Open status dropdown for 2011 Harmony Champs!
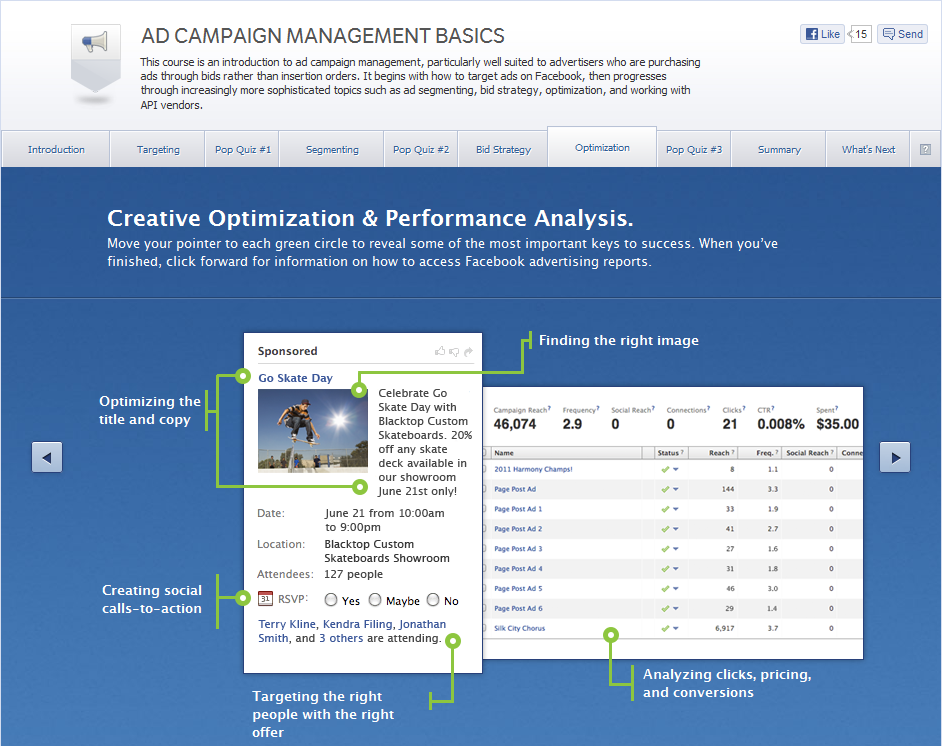 [676, 470]
